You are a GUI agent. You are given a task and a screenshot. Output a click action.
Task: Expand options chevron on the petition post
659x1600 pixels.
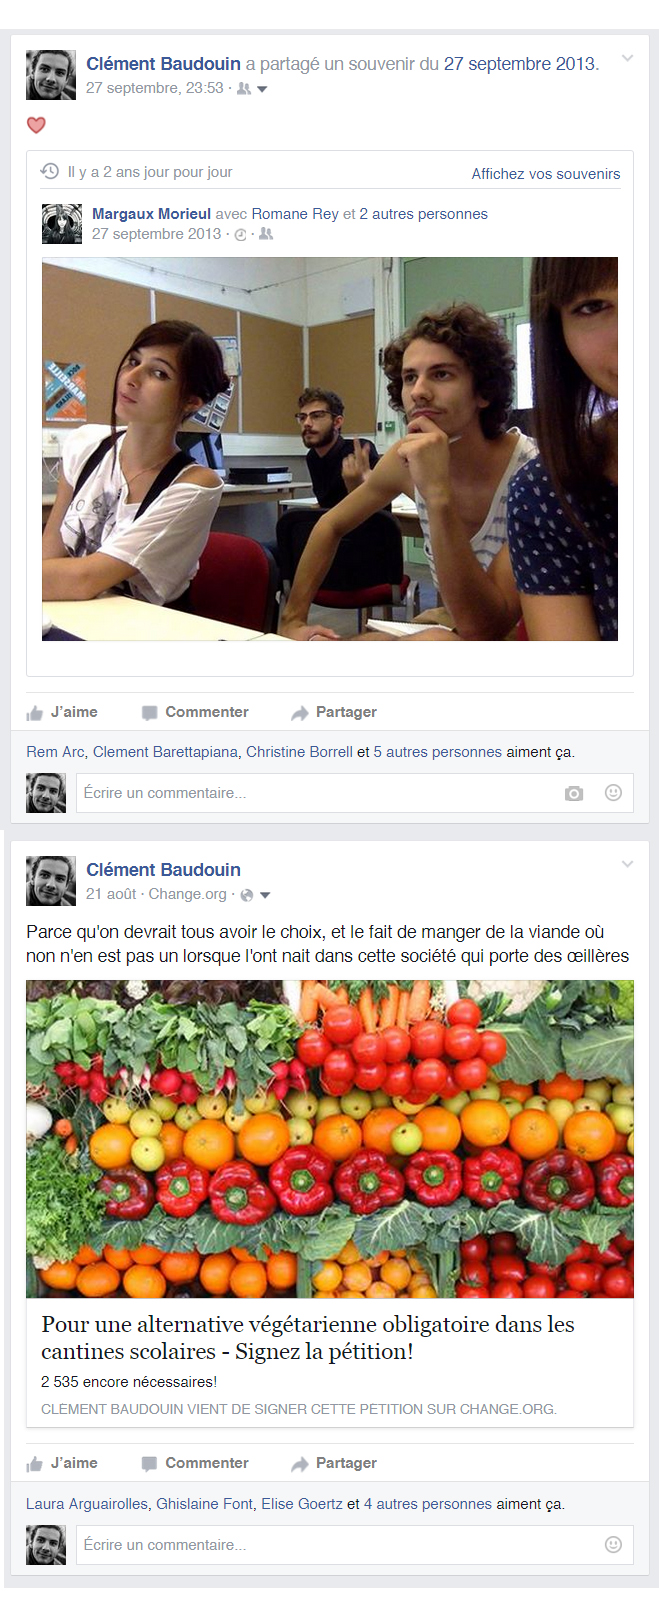pyautogui.click(x=627, y=864)
